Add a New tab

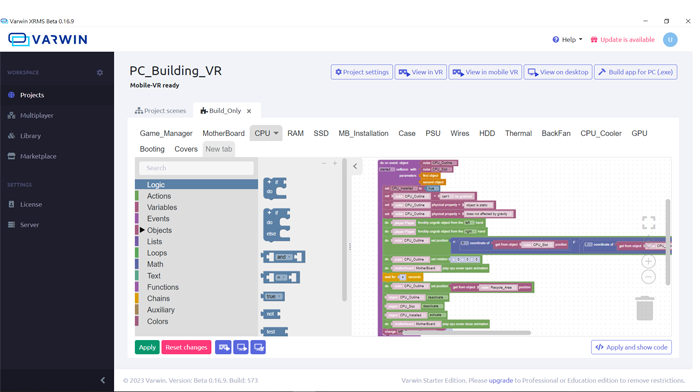tap(218, 149)
